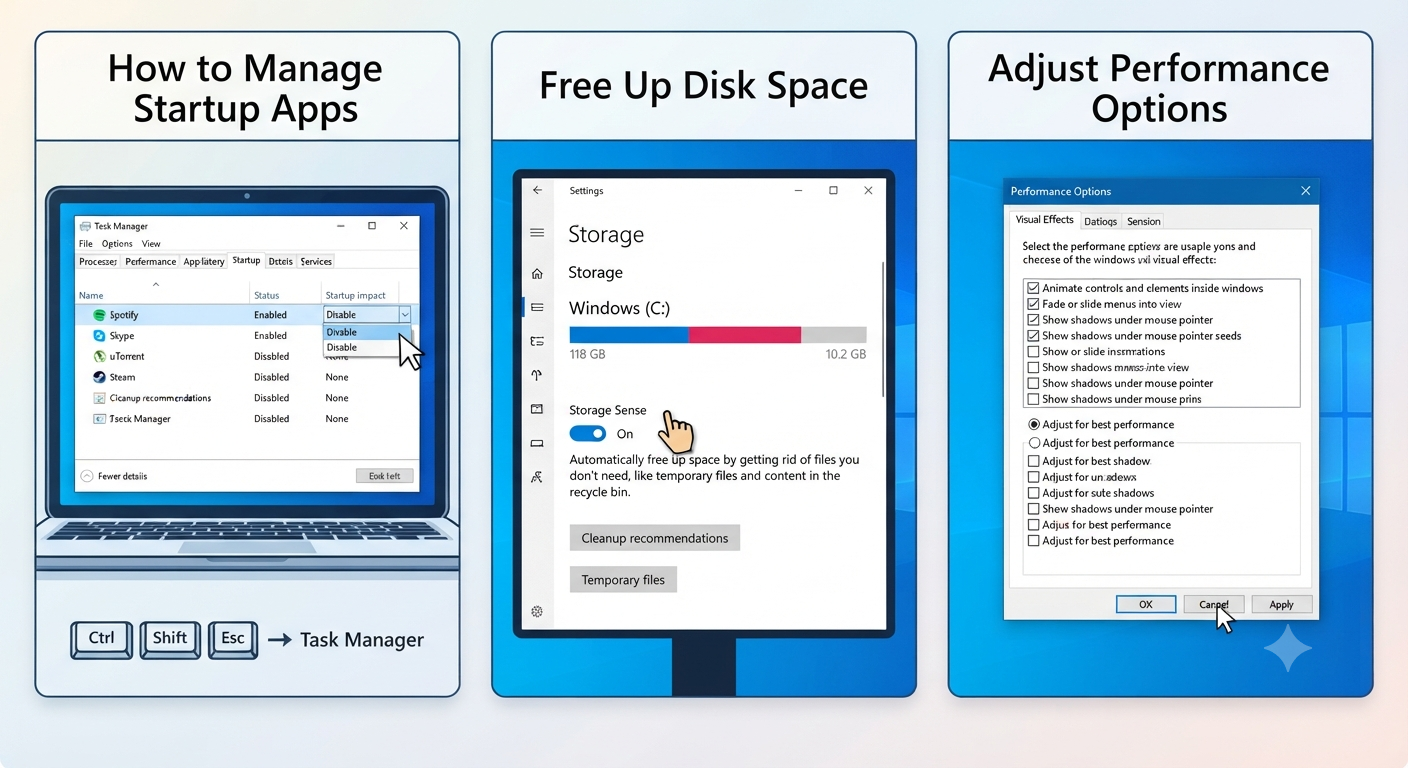Viewport: 1408px width, 768px height.
Task: Uncheck Animate controls and elements inside windows
Action: point(1033,288)
